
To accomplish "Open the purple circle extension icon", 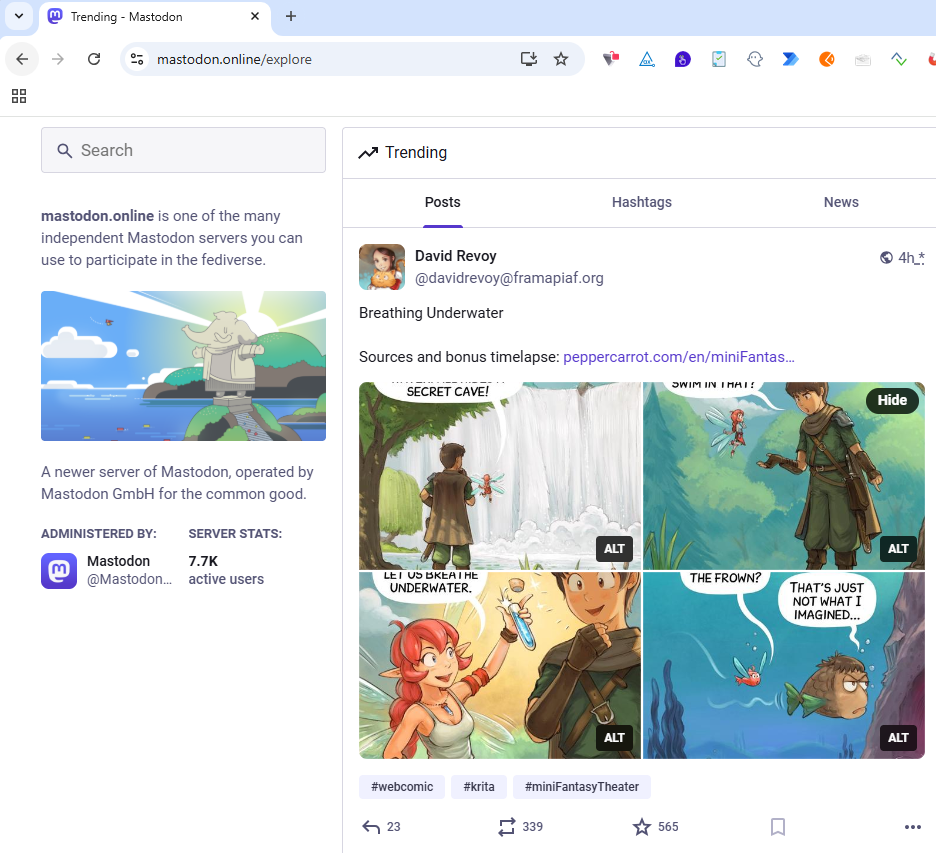I will click(683, 59).
